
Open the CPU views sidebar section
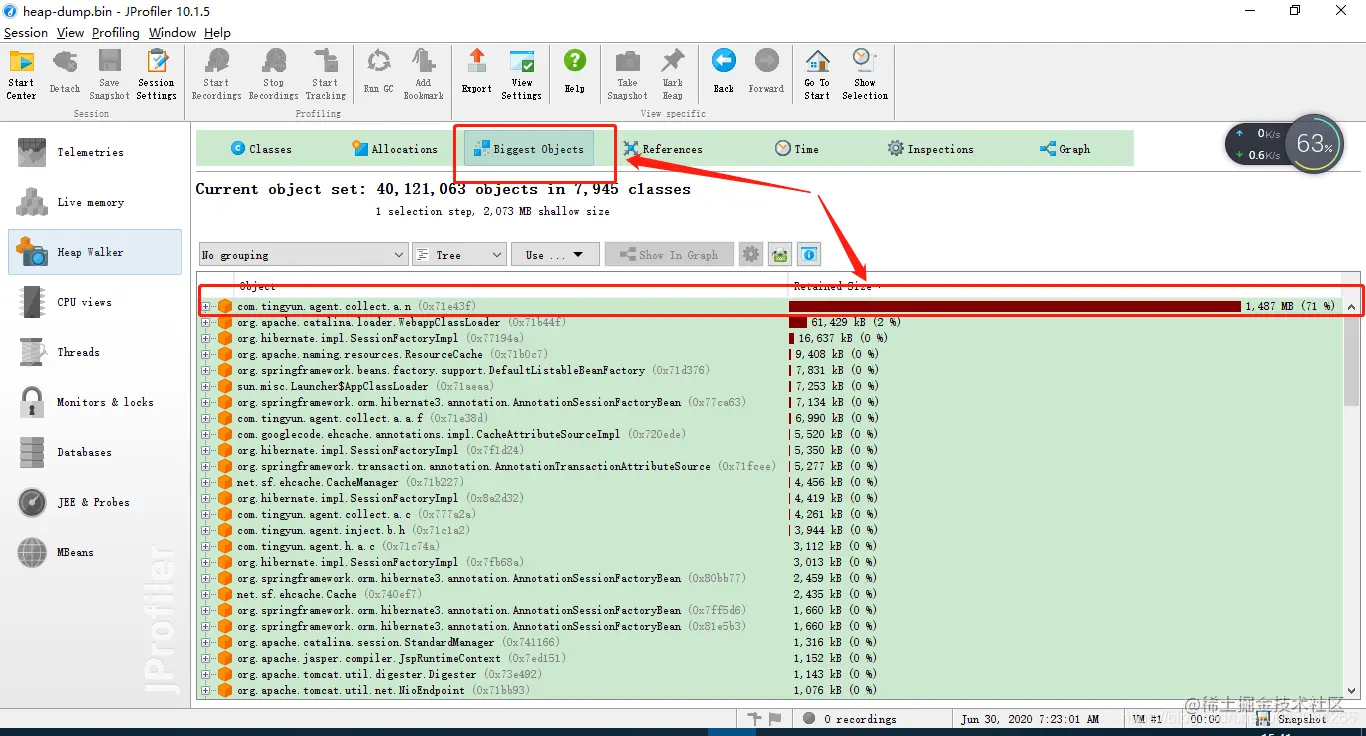pos(95,302)
